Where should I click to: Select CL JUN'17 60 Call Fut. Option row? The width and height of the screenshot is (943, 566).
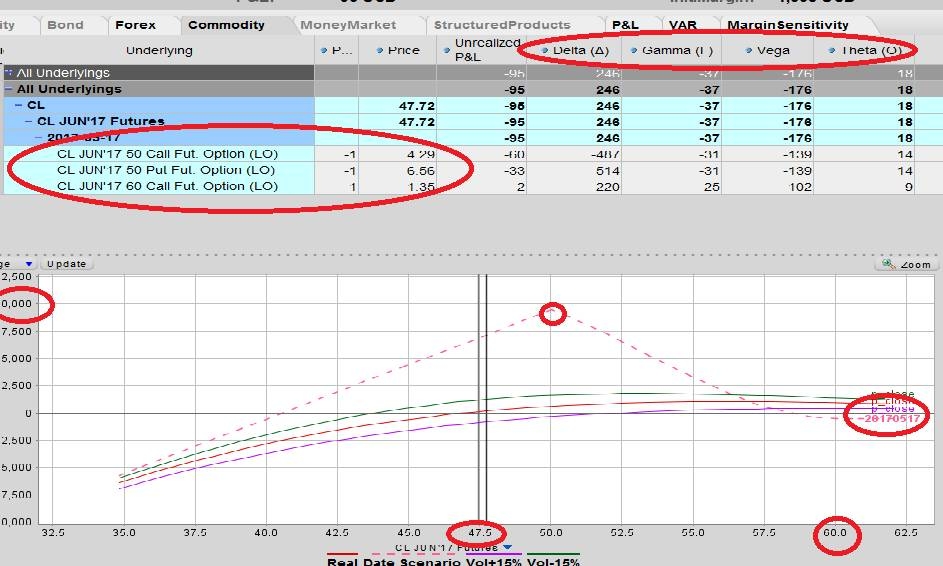(x=159, y=186)
